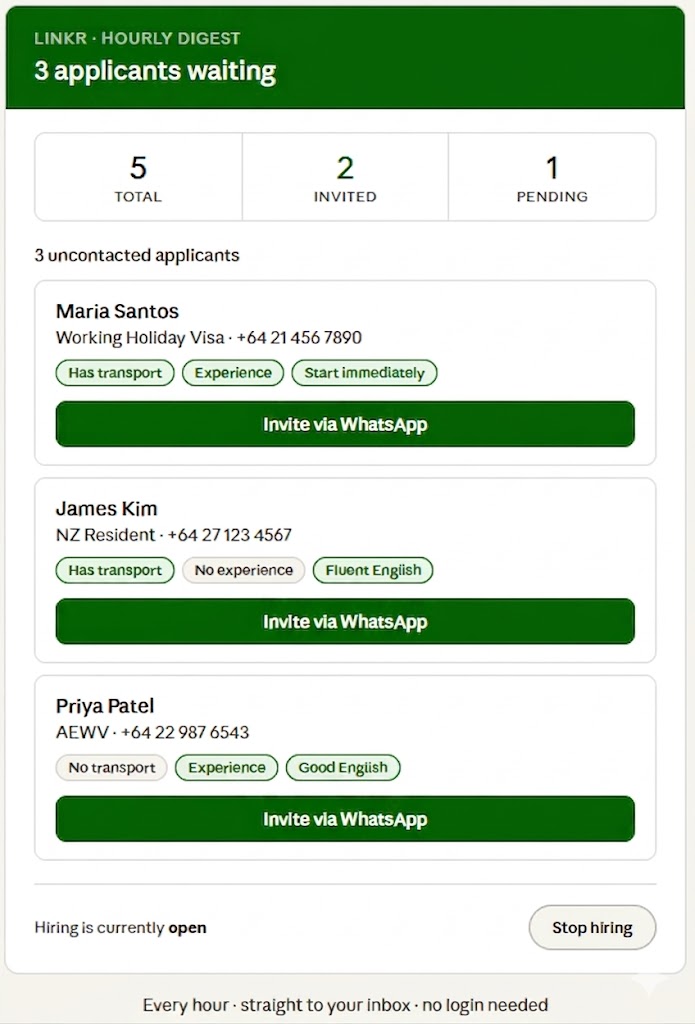Open the PENDING applicant stat
This screenshot has width=695, height=1024.
(552, 177)
